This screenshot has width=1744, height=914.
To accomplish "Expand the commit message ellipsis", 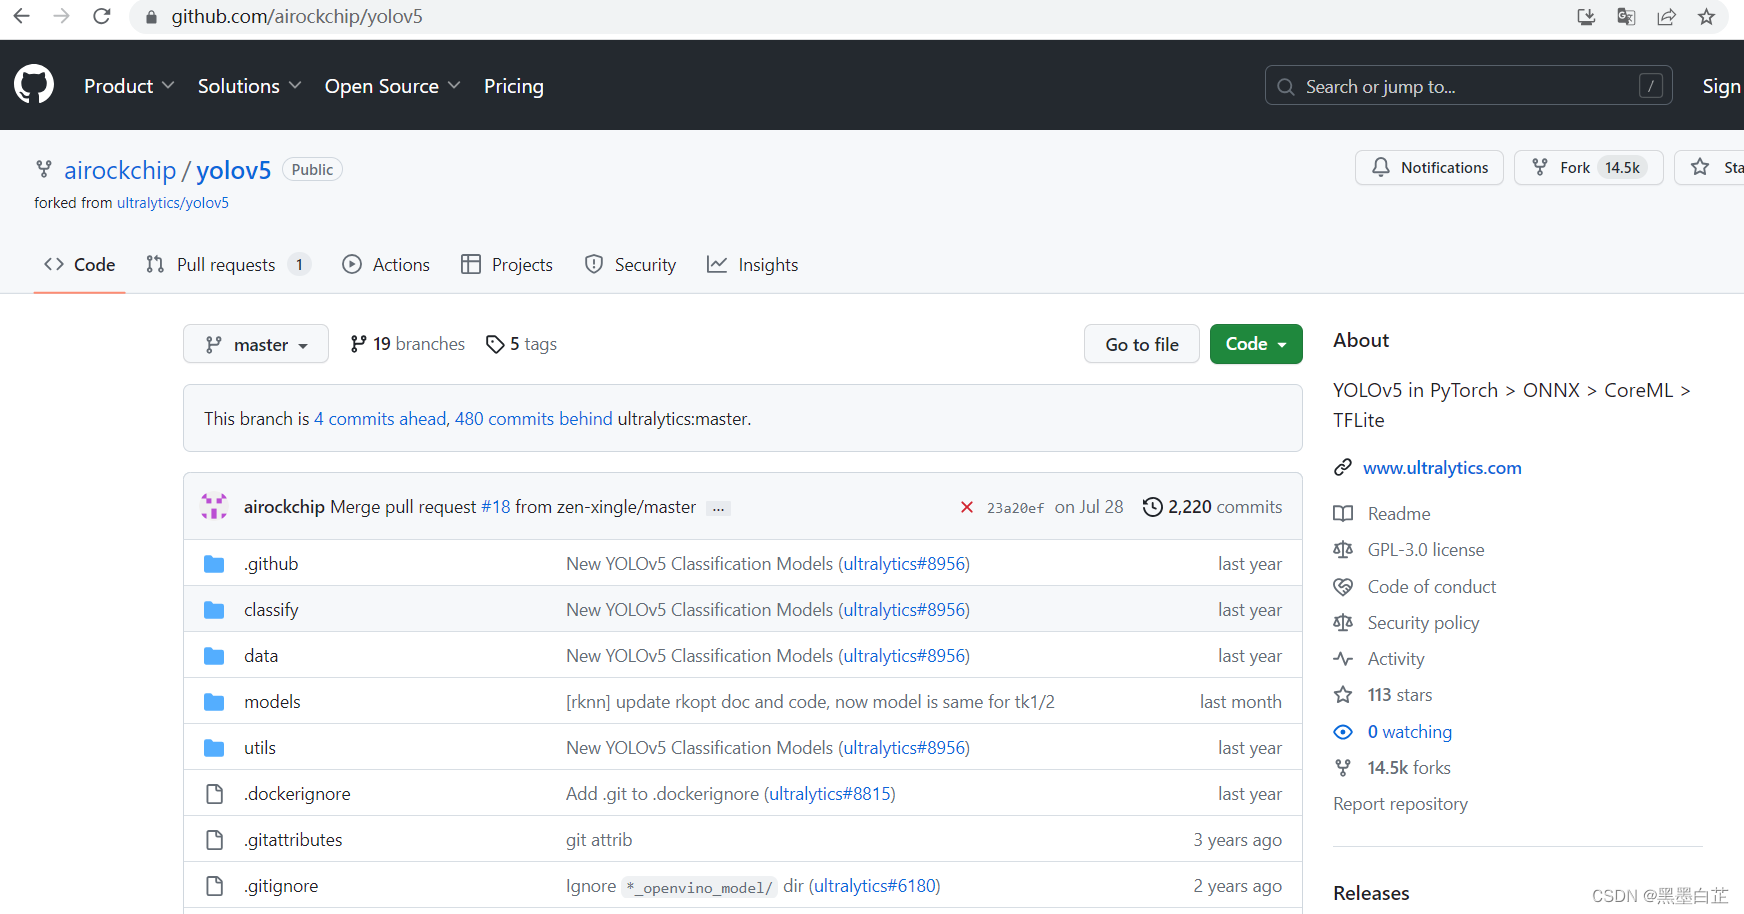I will (x=718, y=508).
